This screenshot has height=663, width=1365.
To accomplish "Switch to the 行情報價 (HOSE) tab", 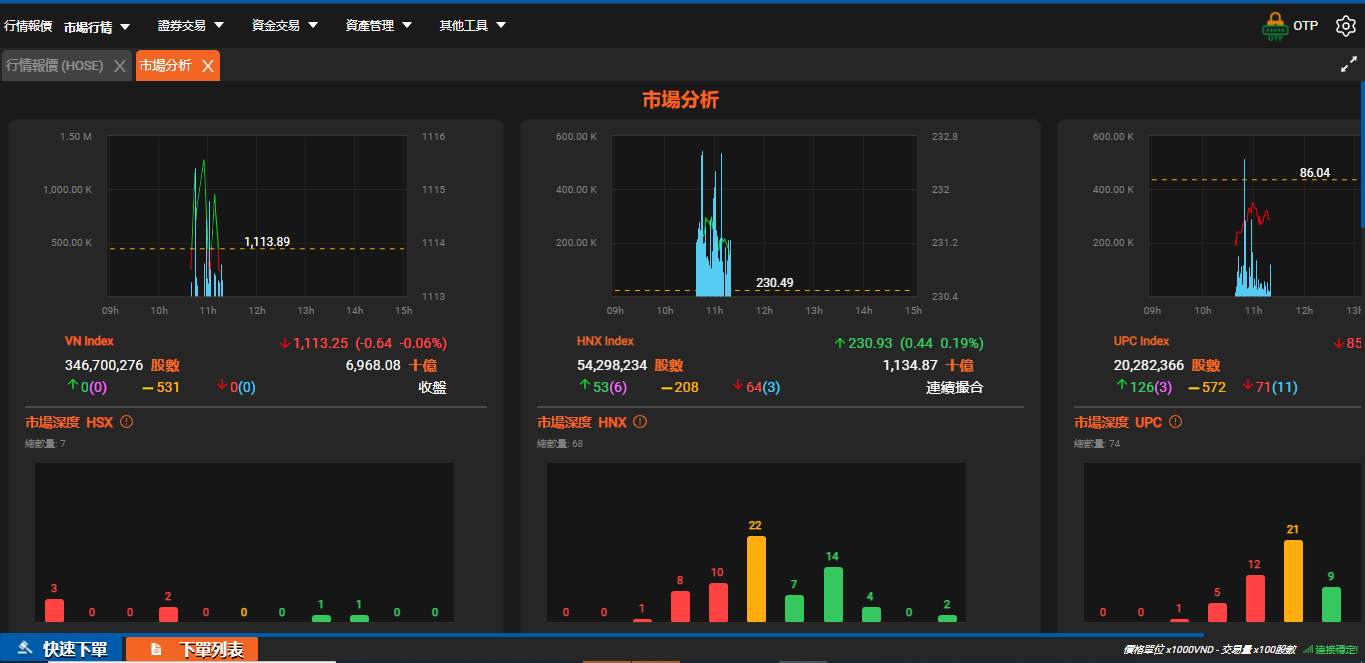I will [x=55, y=66].
